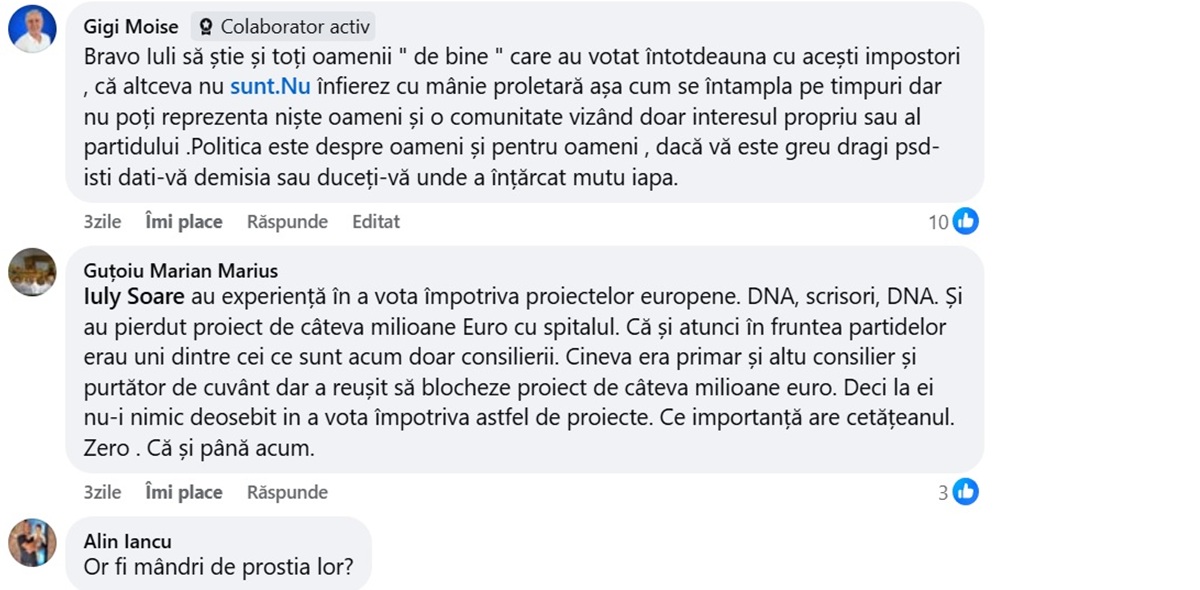
Task: Click the like reaction icon with count 10
Action: click(965, 222)
